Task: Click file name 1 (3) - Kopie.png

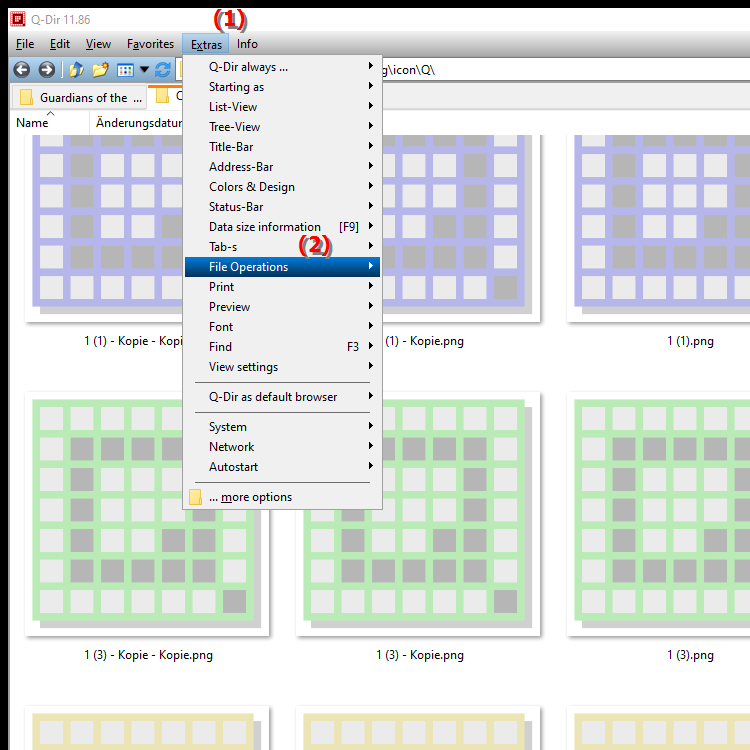Action: (419, 655)
